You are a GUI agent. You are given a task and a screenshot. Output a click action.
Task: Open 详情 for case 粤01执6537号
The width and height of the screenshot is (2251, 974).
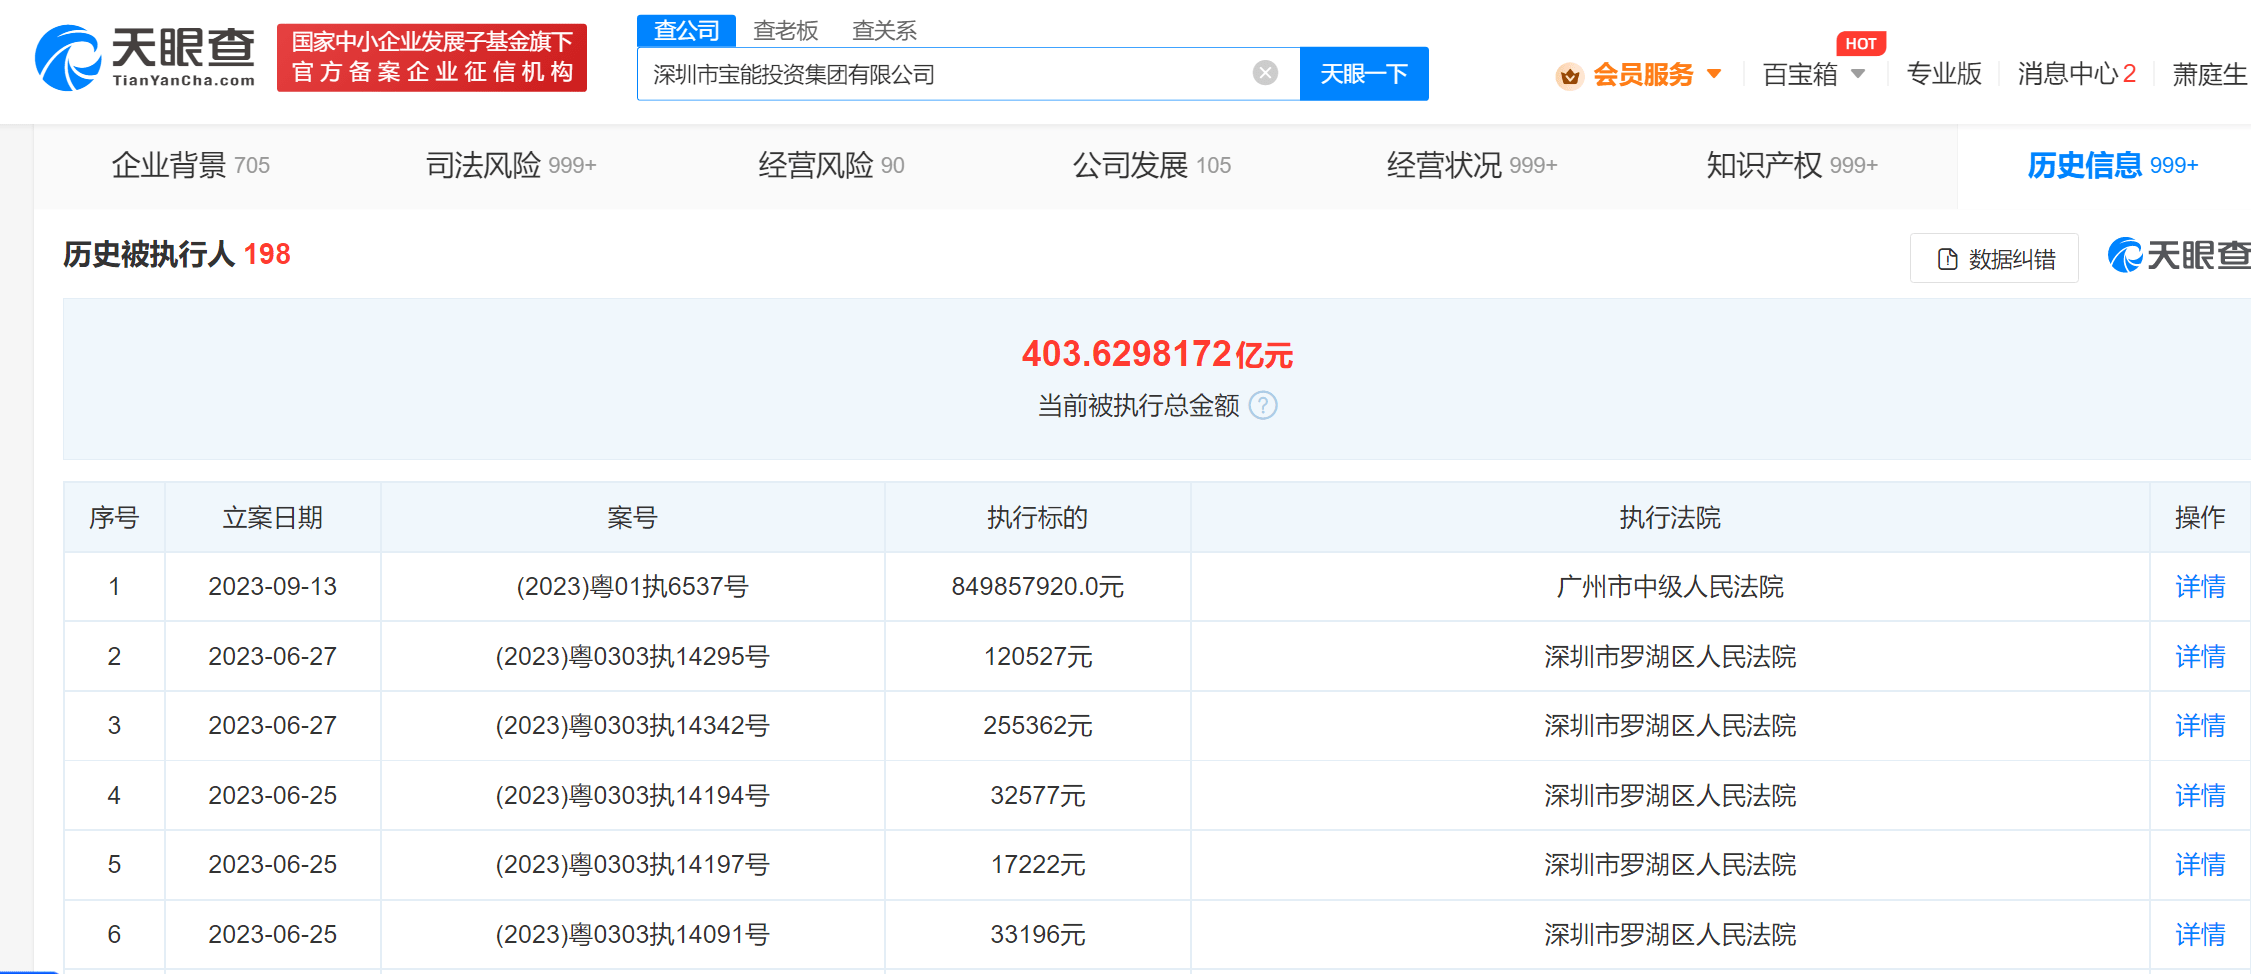tap(2200, 587)
